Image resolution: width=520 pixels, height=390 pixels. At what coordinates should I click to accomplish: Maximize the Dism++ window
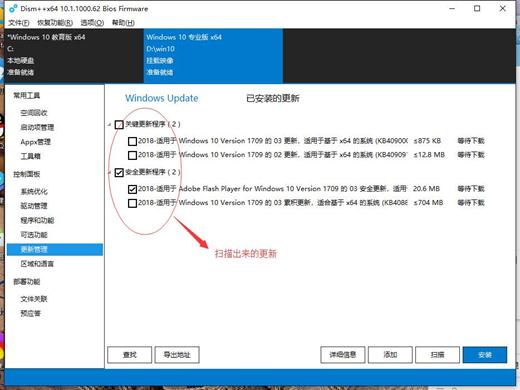(477, 8)
